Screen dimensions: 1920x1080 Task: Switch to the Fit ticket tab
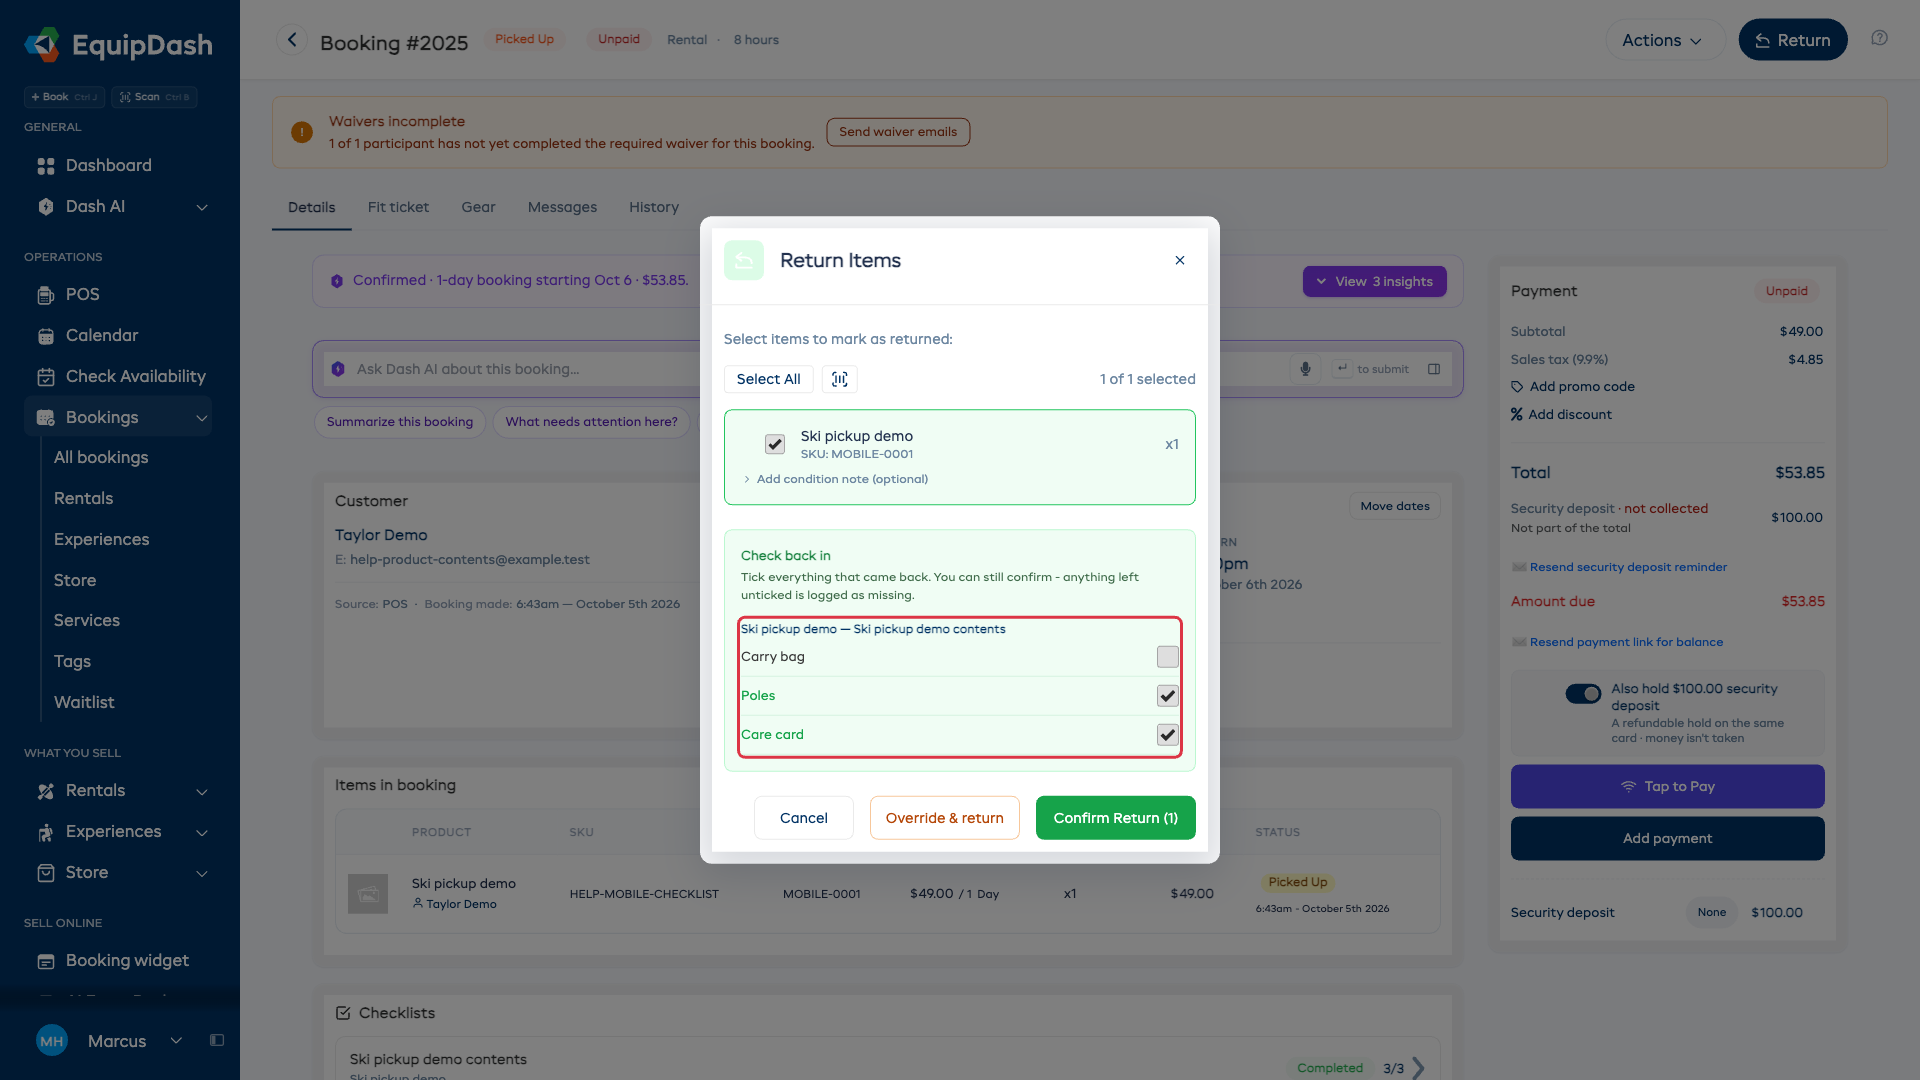pyautogui.click(x=398, y=207)
